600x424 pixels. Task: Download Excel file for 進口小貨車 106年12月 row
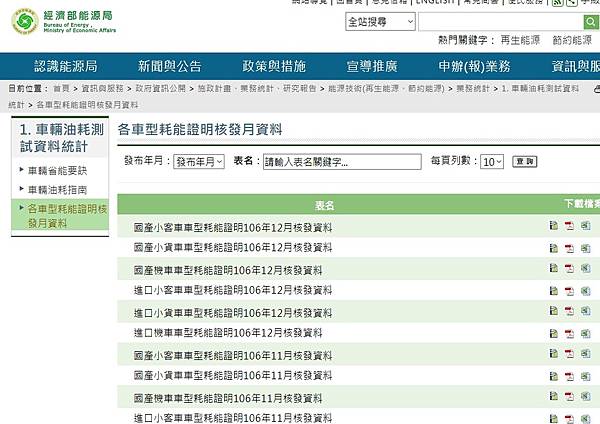(585, 310)
